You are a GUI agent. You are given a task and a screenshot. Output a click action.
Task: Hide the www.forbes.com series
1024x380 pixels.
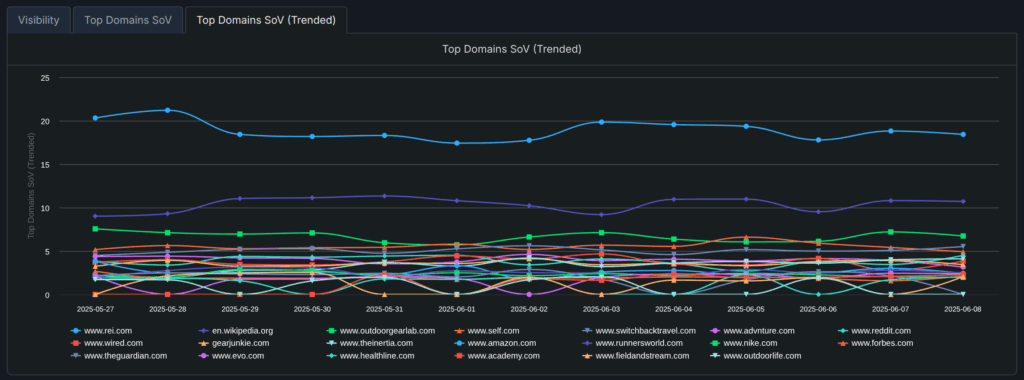click(875, 343)
